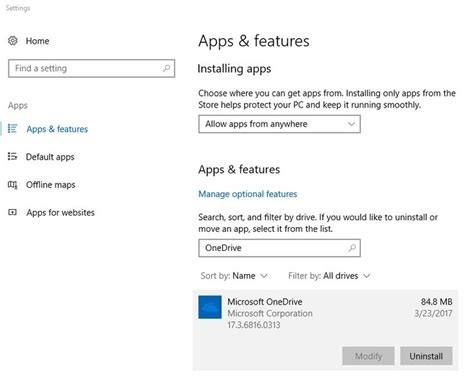Open the Manage optional features link
This screenshot has height=379, width=474.
(248, 194)
